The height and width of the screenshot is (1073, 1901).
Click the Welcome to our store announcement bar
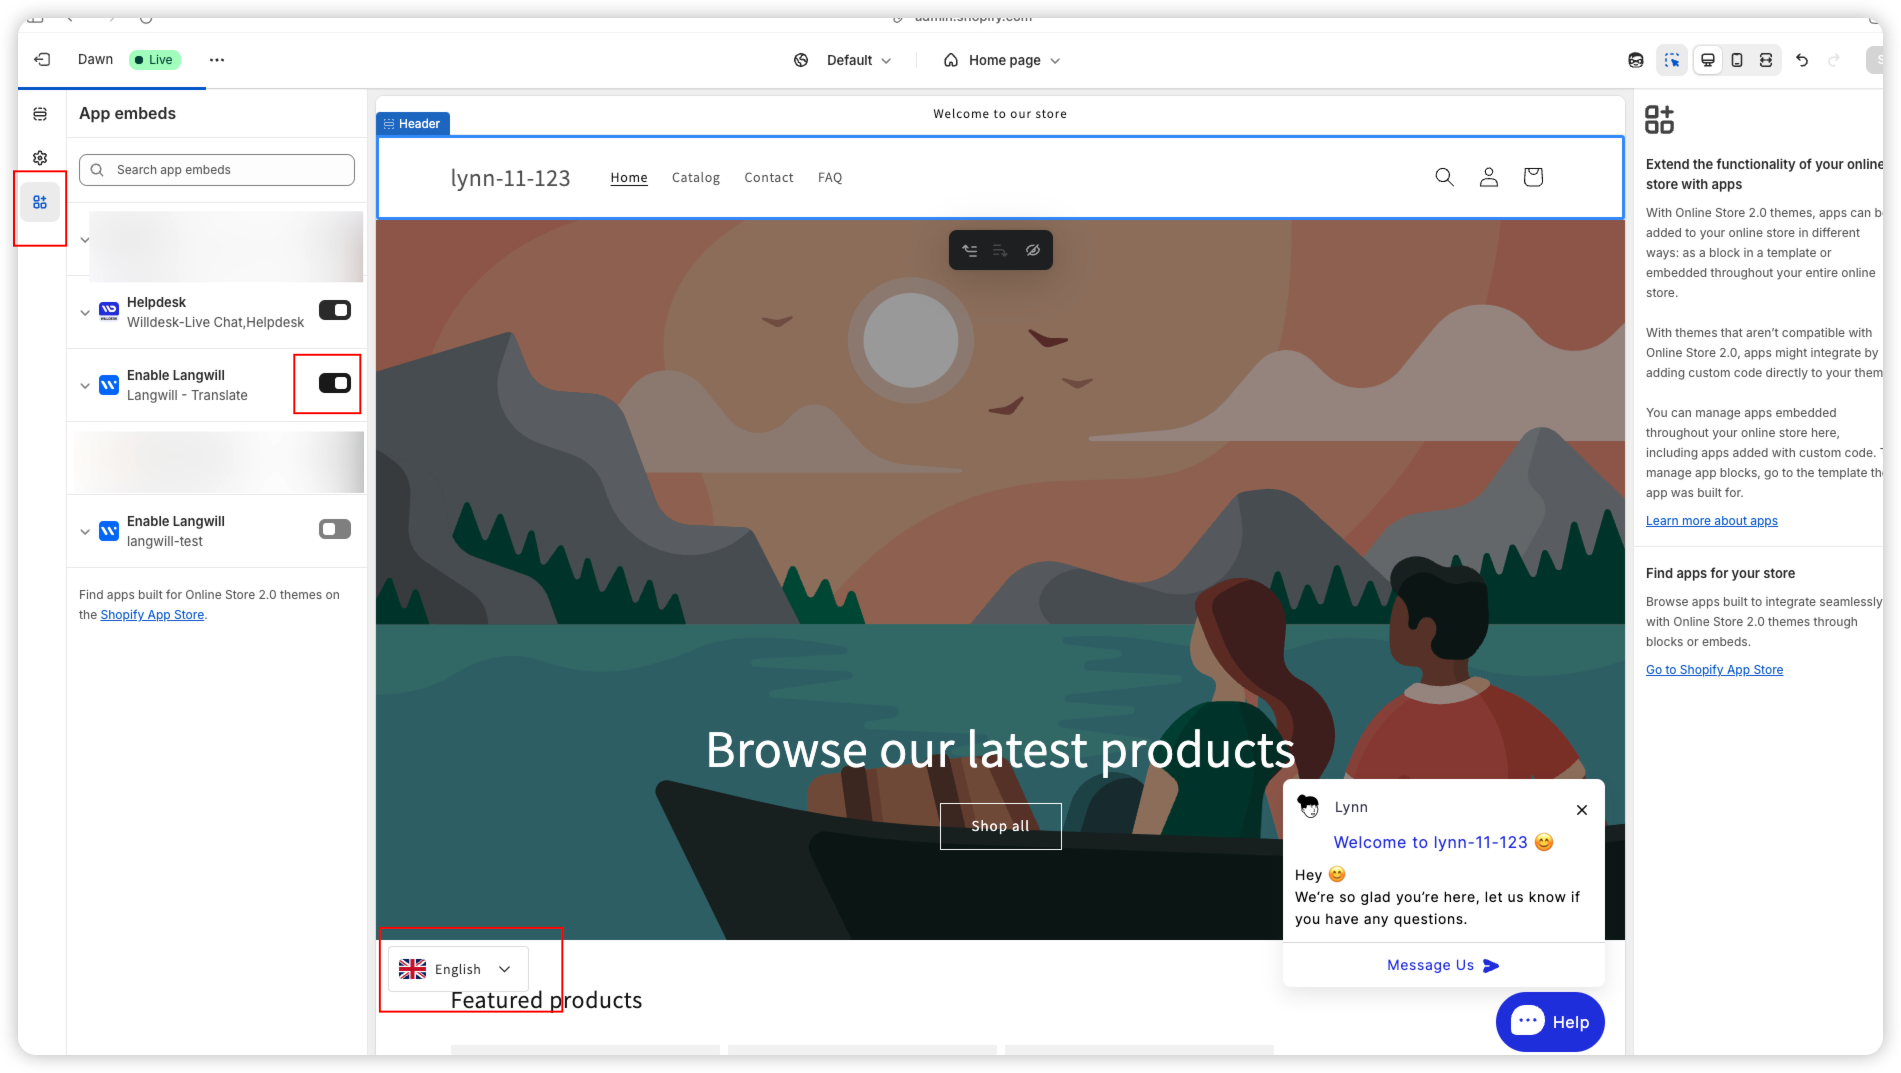pyautogui.click(x=1000, y=114)
